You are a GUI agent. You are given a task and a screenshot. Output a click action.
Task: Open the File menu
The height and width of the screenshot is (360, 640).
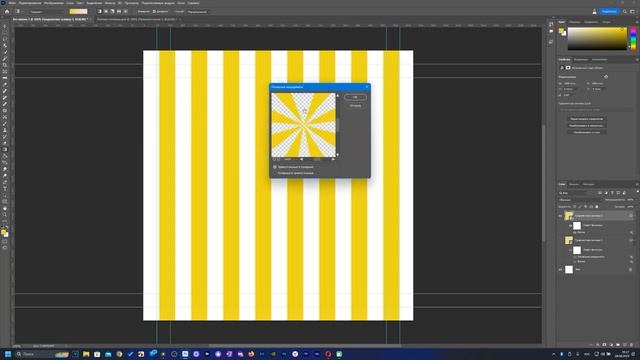pyautogui.click(x=12, y=3)
